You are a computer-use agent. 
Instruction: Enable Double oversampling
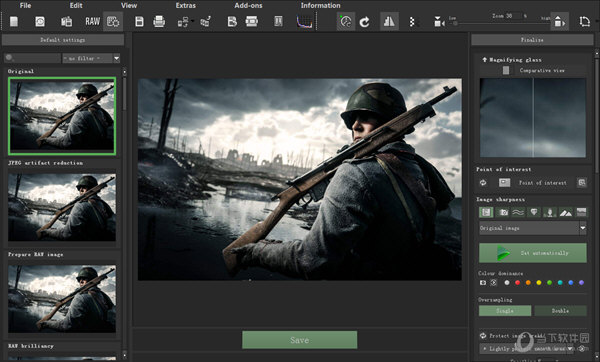tap(560, 311)
